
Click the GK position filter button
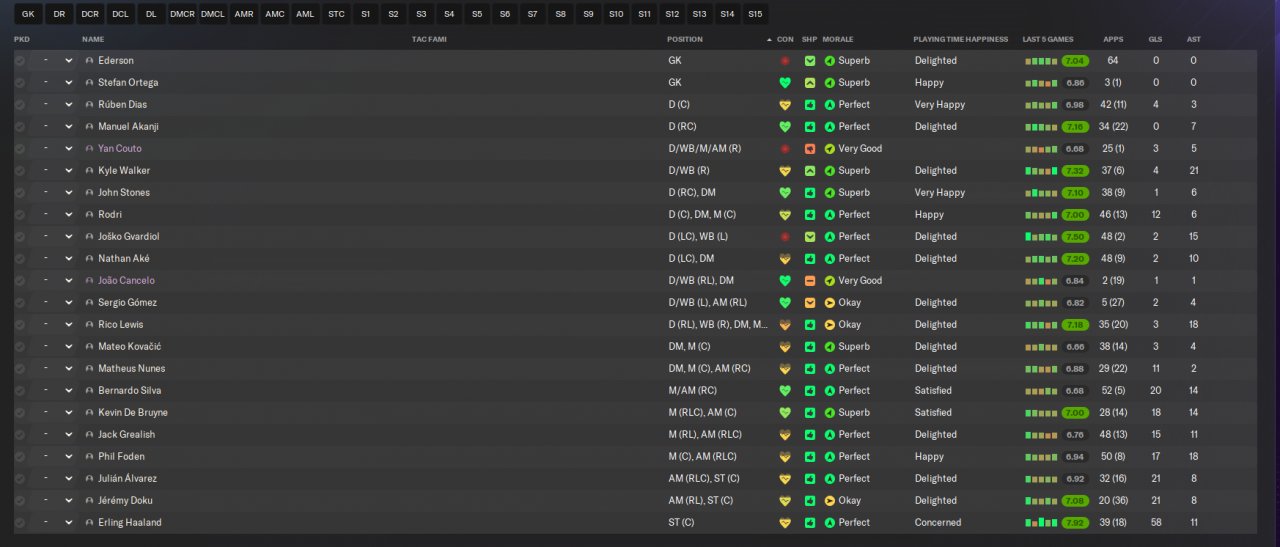[x=28, y=14]
